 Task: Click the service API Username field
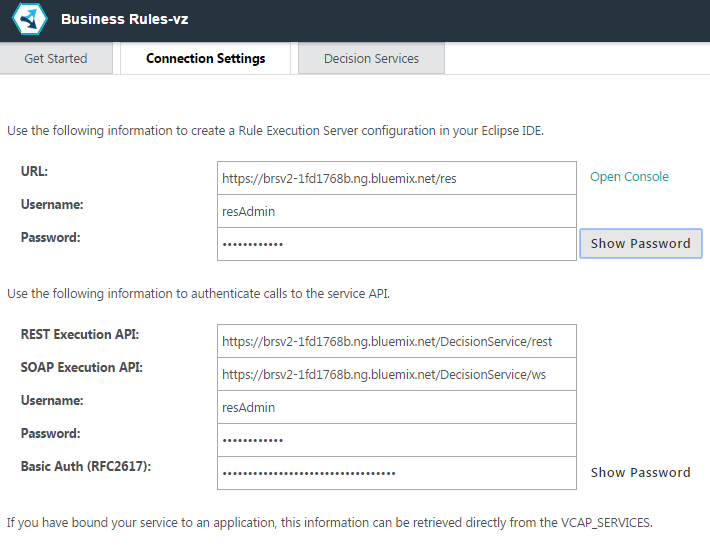(x=397, y=407)
